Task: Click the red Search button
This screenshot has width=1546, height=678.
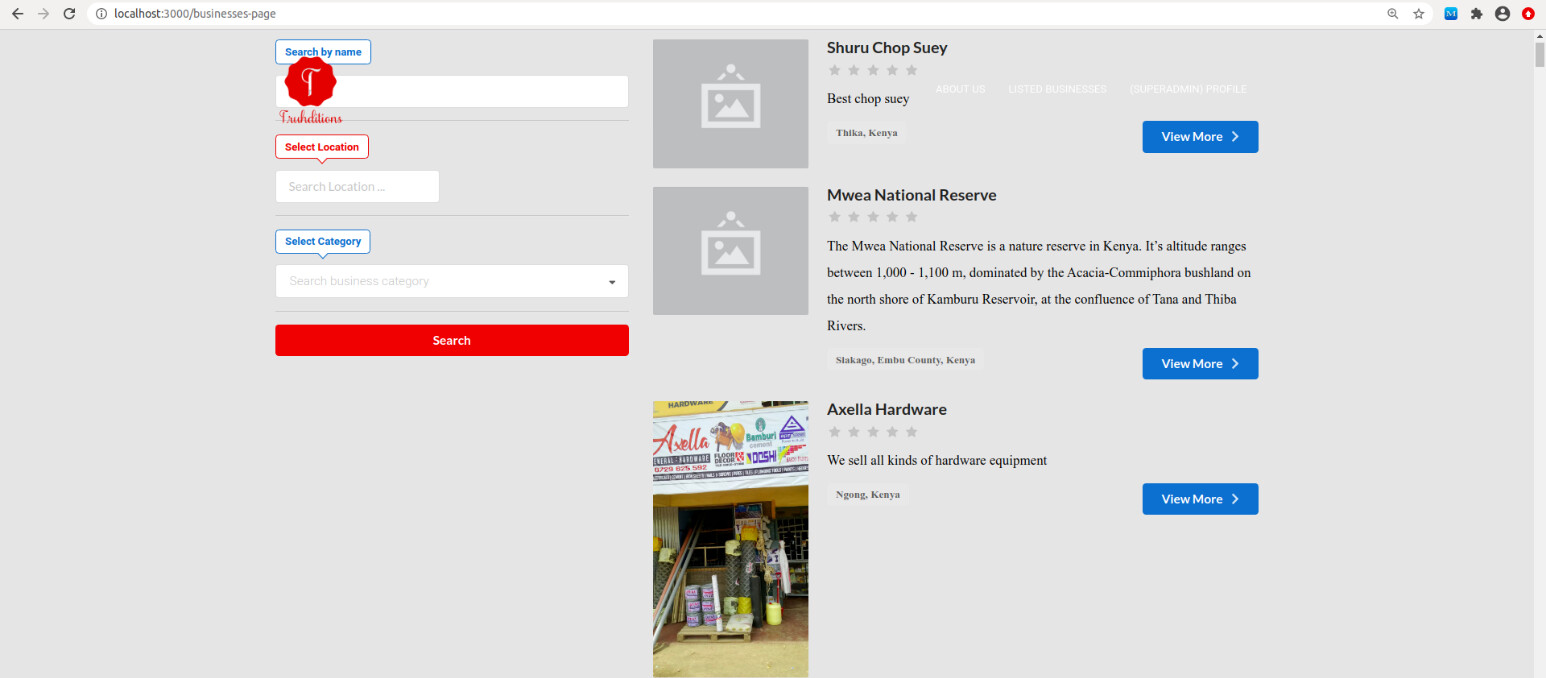Action: click(452, 340)
